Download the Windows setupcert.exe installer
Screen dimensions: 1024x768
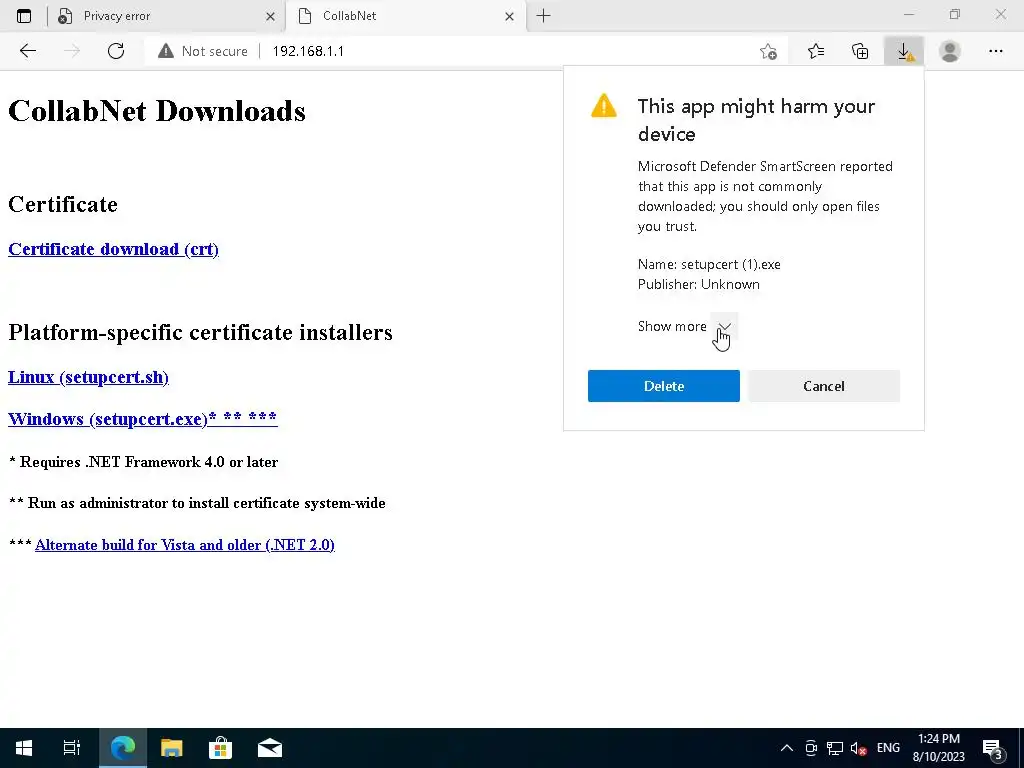(x=142, y=419)
